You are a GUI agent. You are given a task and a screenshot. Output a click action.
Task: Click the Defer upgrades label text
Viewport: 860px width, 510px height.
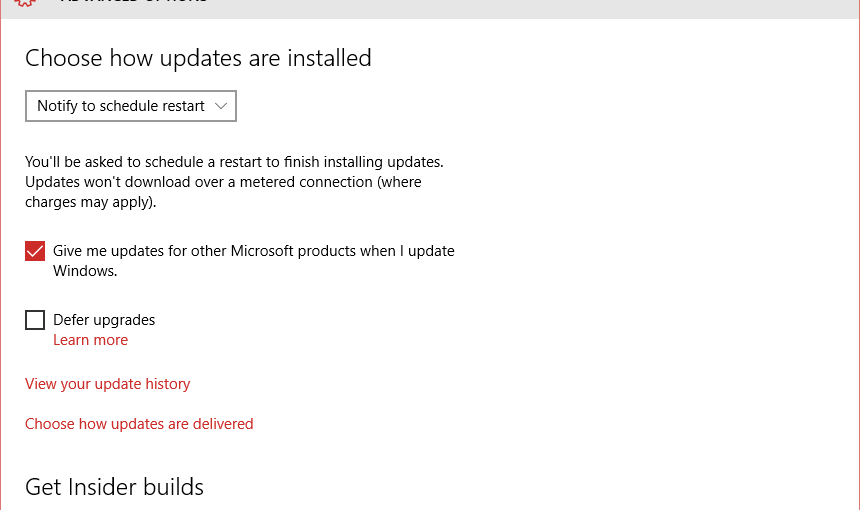coord(104,320)
